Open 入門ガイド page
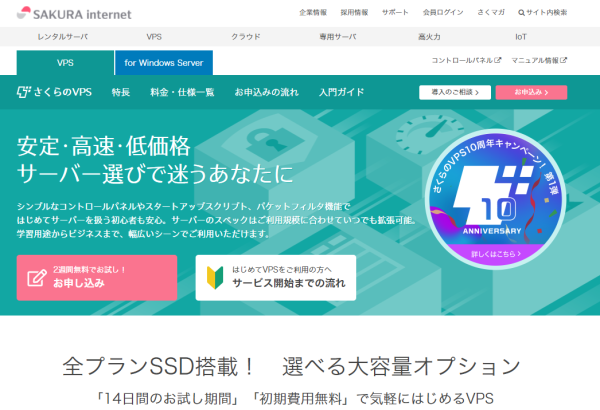 (x=342, y=92)
